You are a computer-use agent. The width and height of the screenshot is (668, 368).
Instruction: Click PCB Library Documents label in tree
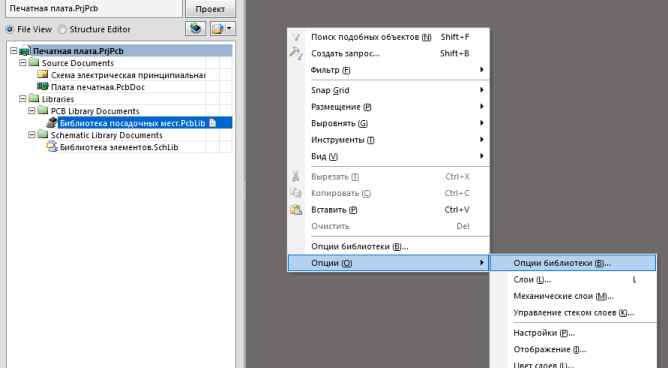[x=95, y=111]
